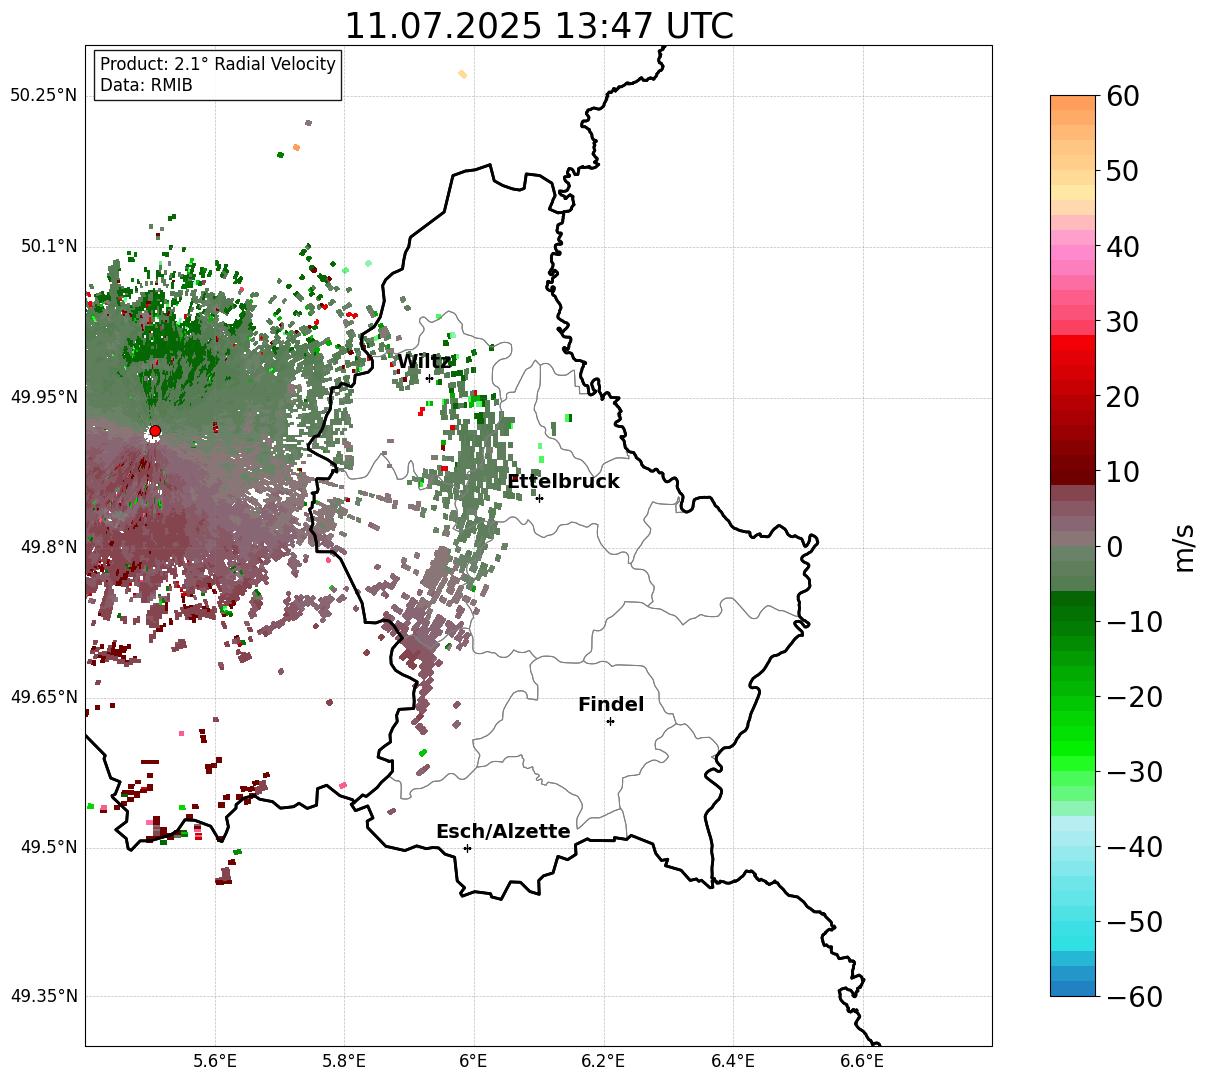Click the pink colorbar segment near 40
Image resolution: width=1207 pixels, height=1081 pixels.
tap(1073, 253)
